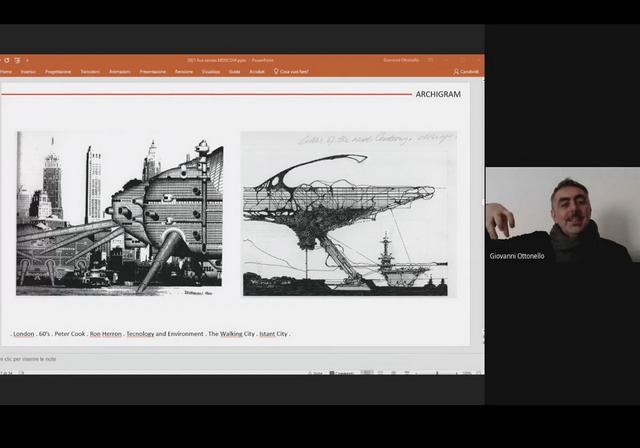Image resolution: width=640 pixels, height=448 pixels.
Task: Click the 'Cosa vuoi fare?' lightbulb search
Action: pyautogui.click(x=295, y=72)
